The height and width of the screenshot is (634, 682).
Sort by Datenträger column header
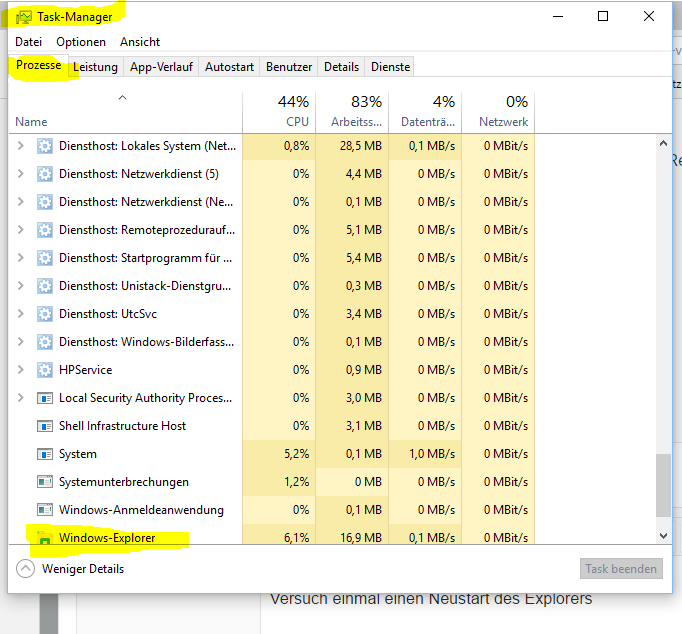click(x=425, y=113)
